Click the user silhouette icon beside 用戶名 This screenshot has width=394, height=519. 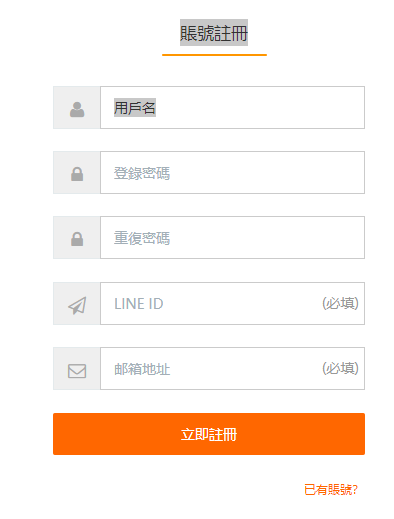77,109
